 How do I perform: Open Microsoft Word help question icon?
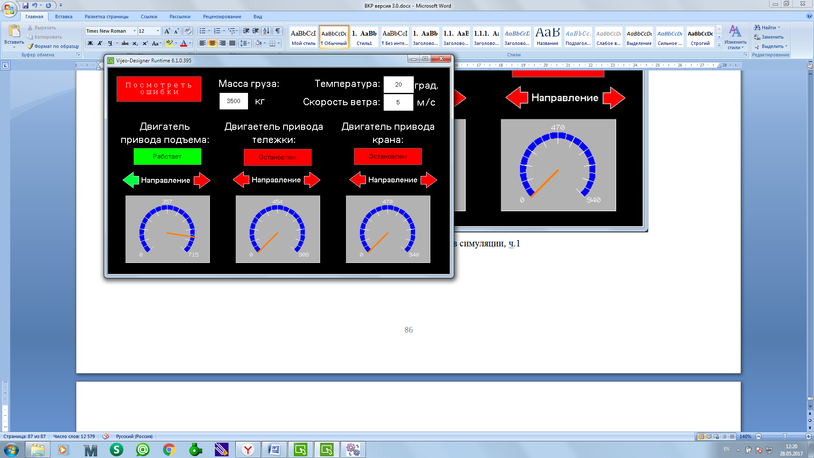pos(809,17)
